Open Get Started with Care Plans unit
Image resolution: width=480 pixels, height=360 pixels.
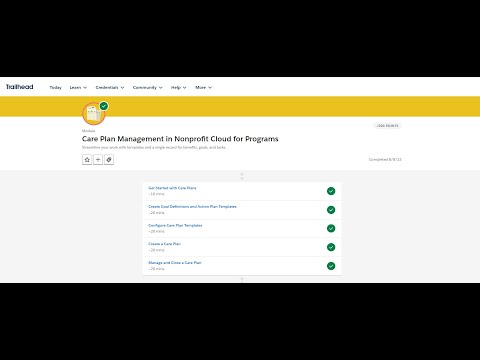(x=172, y=188)
